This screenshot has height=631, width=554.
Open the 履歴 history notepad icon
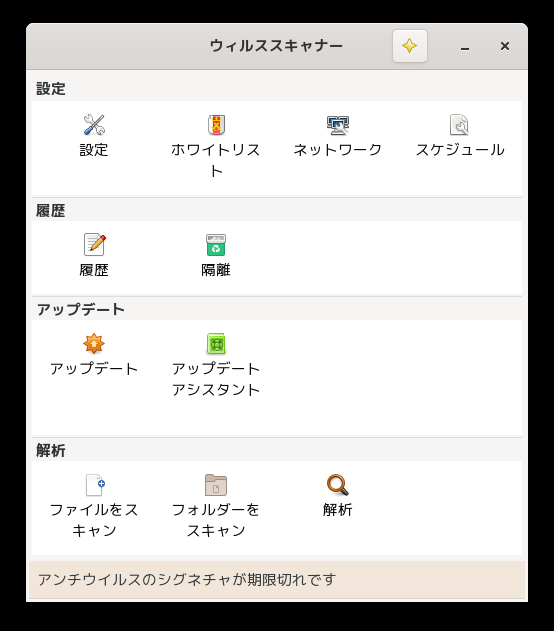(95, 244)
